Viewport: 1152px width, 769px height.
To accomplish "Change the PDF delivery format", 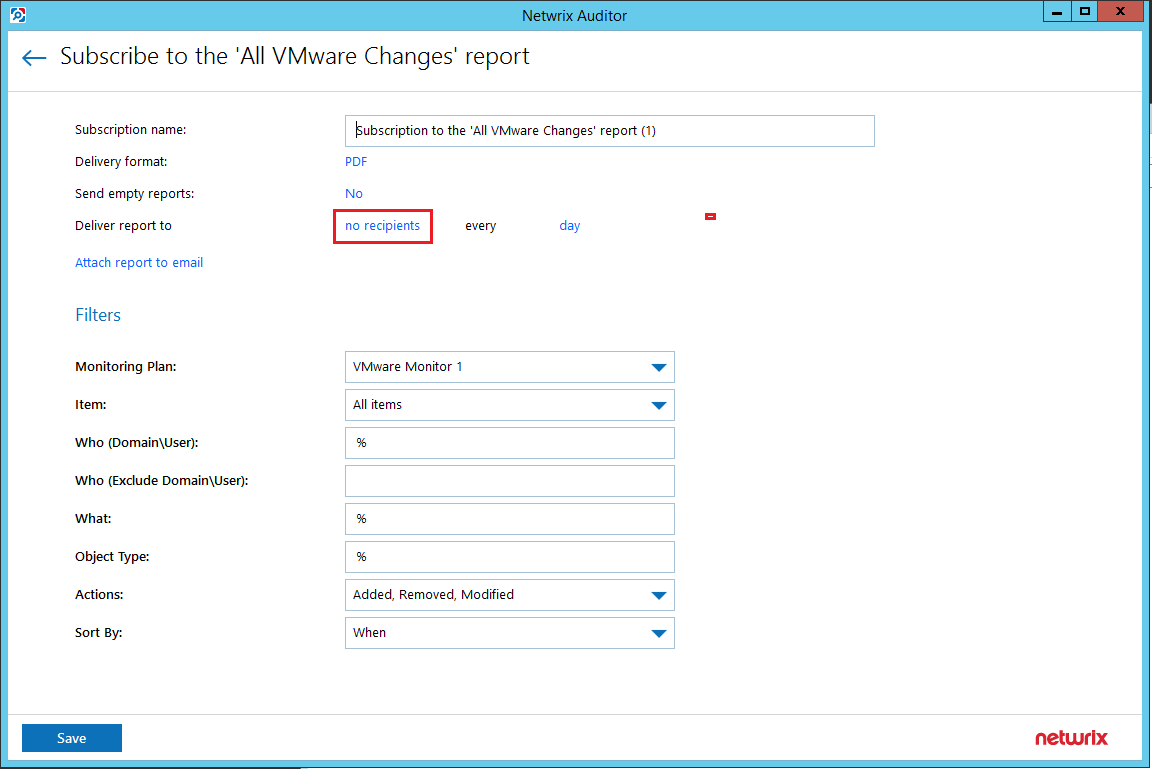I will (x=356, y=162).
